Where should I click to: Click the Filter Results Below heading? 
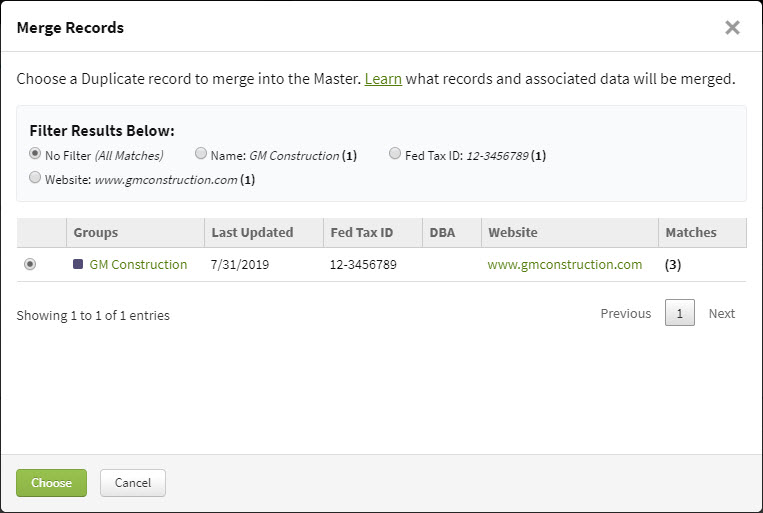102,131
